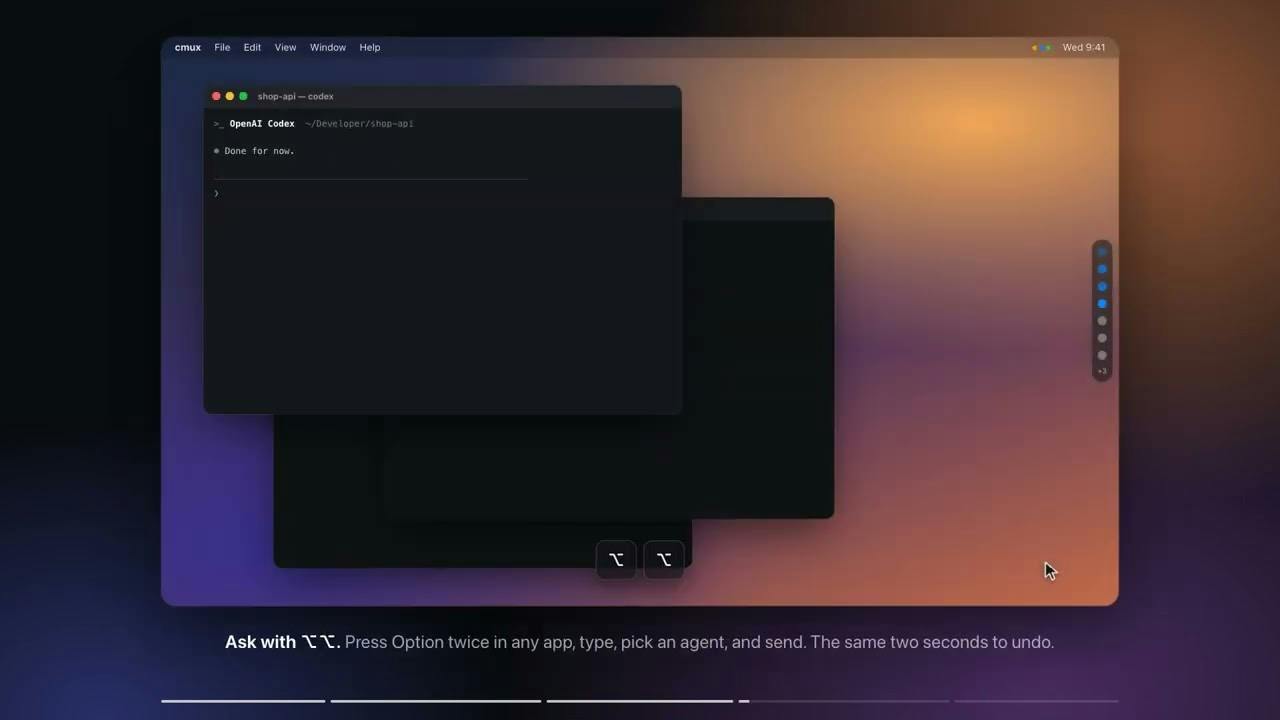Maximize the shop-api — codex window
Viewport: 1280px width, 720px height.
(x=243, y=96)
